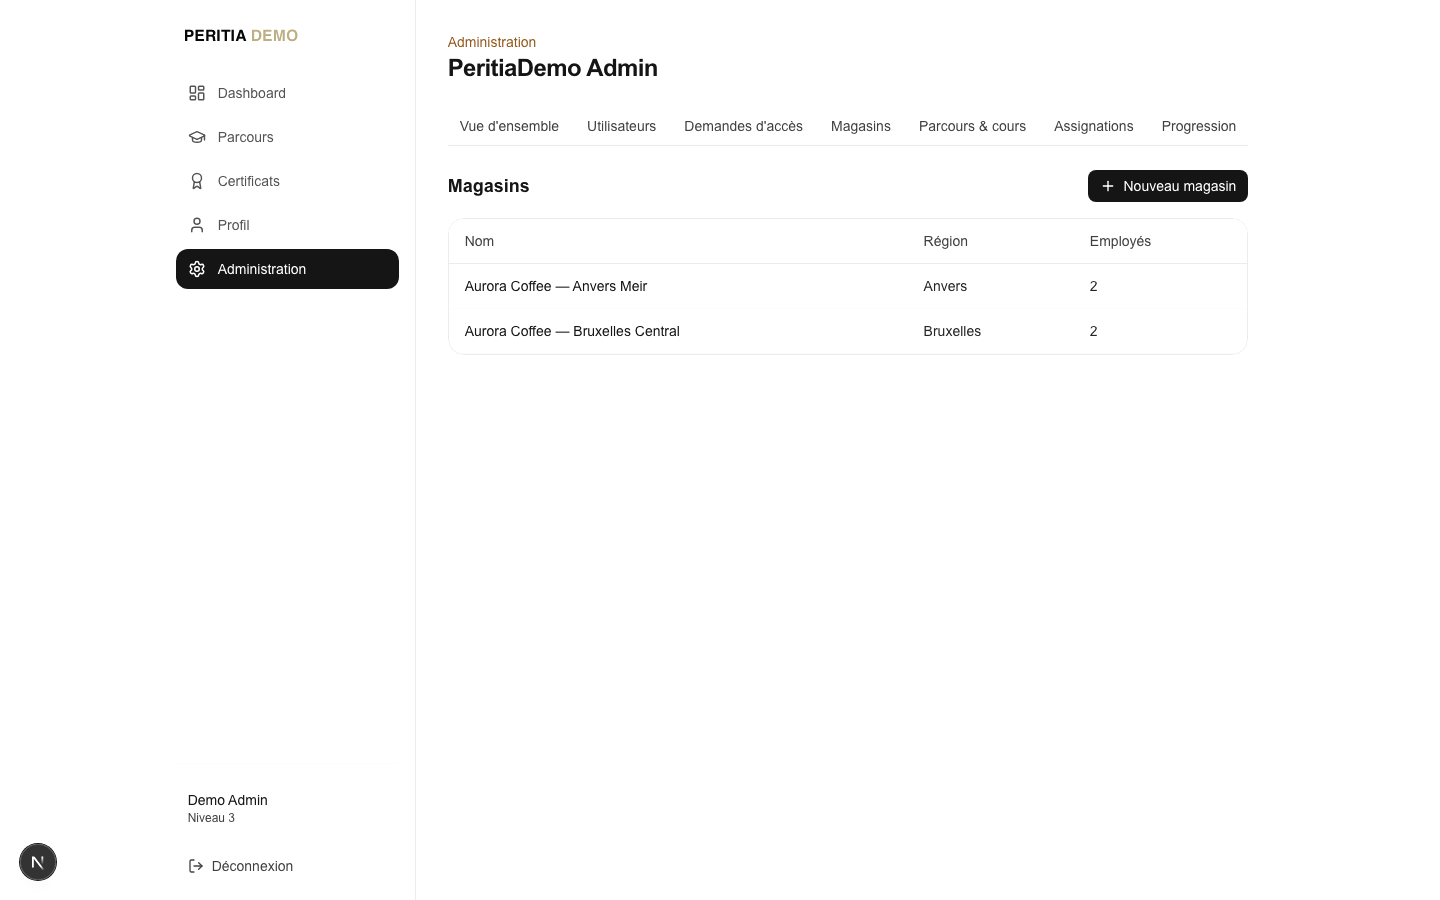Click the Bruxelles region cell
1440x900 pixels.
tap(952, 331)
